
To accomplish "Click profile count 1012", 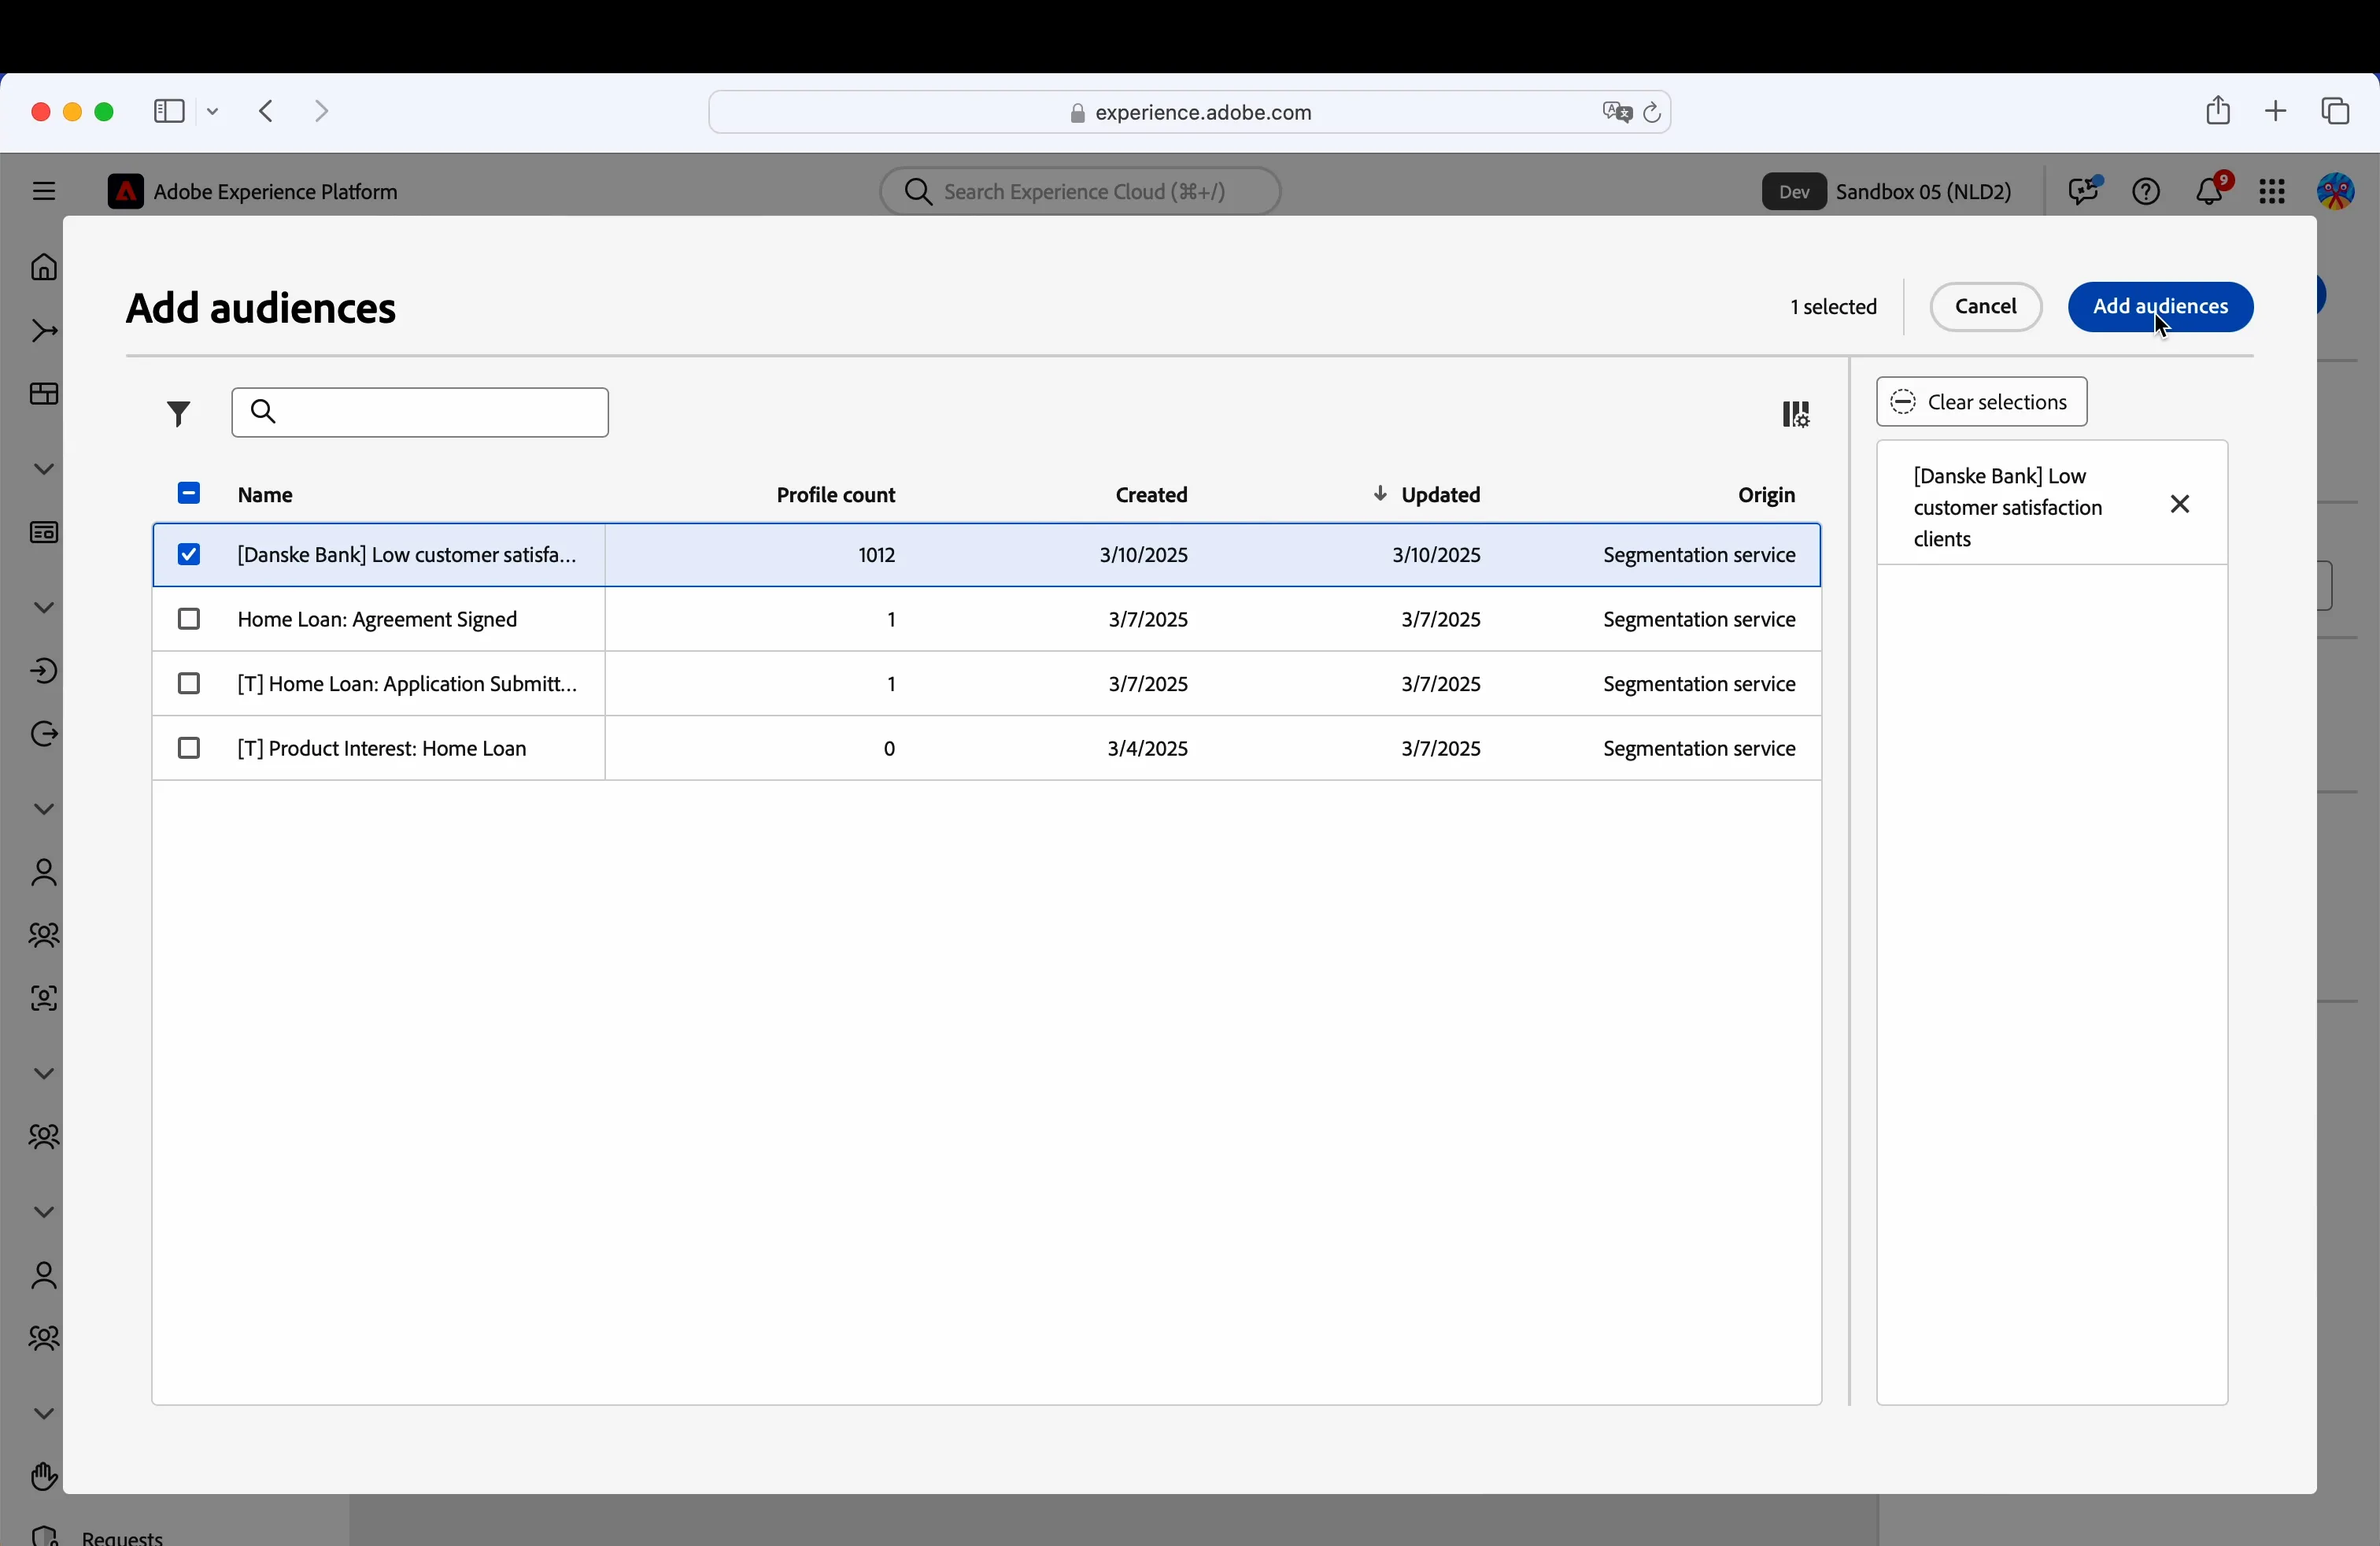I will [876, 555].
